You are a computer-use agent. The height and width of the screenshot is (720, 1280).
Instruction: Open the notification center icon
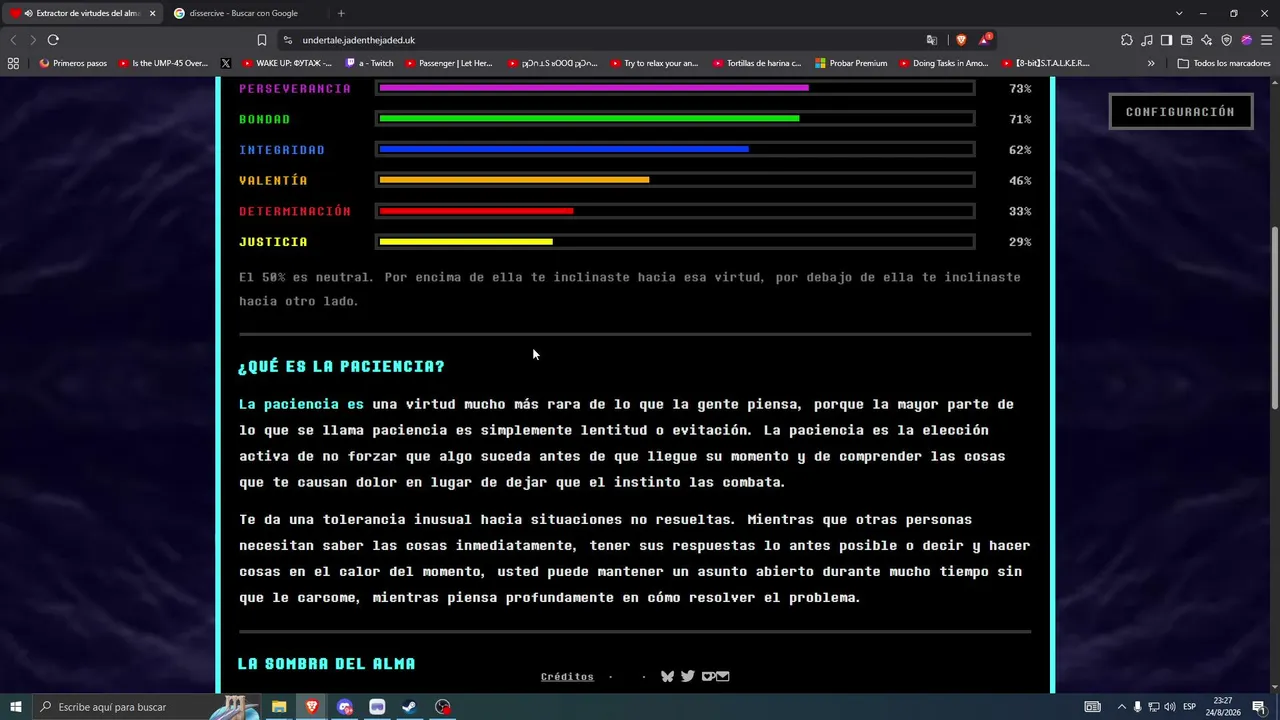(x=1259, y=707)
